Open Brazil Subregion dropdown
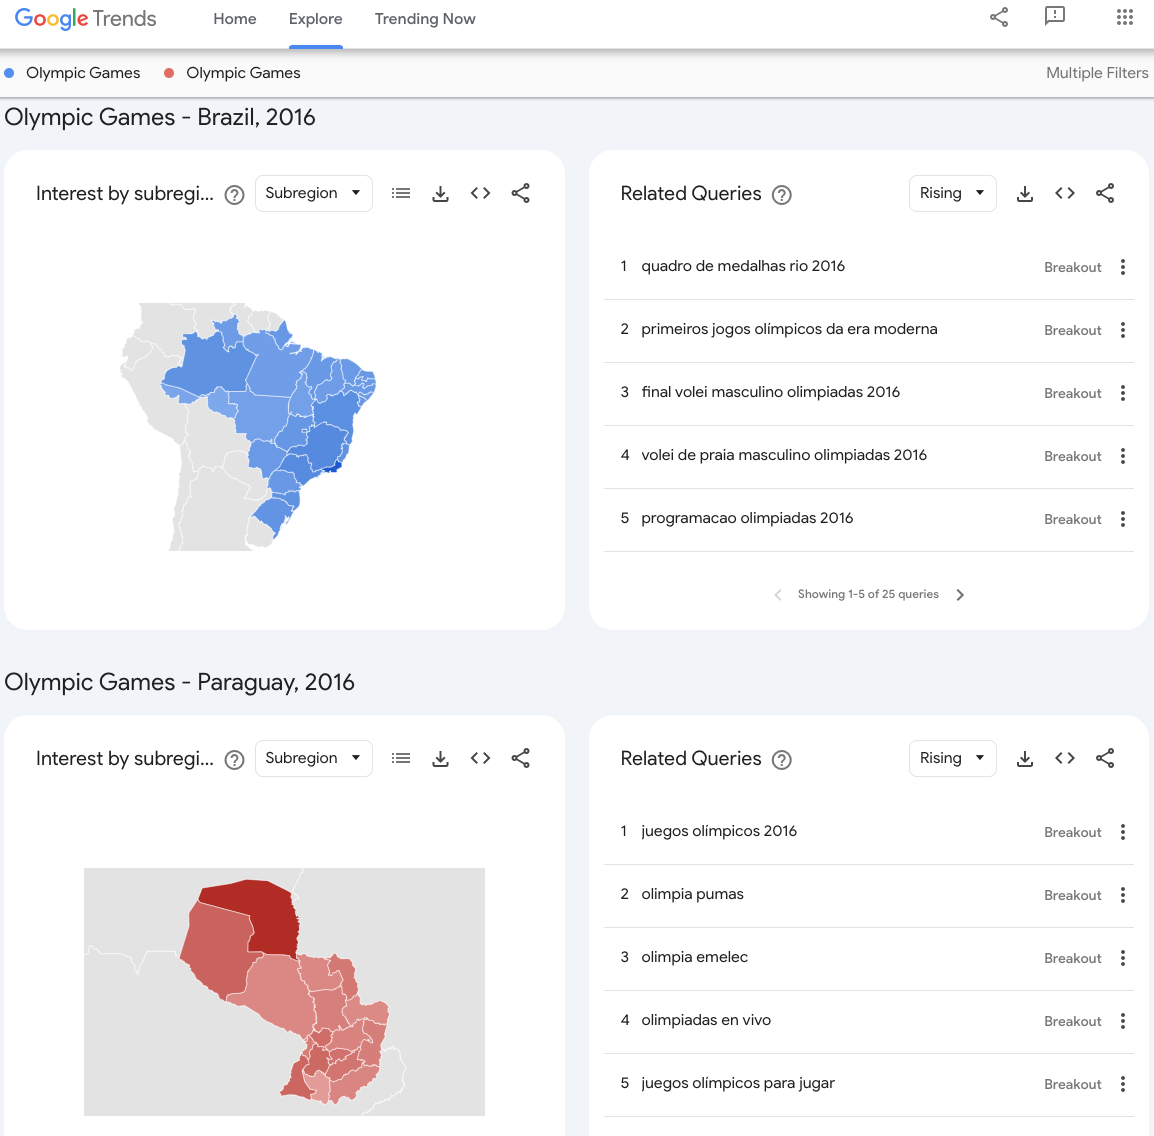This screenshot has width=1154, height=1136. (314, 194)
